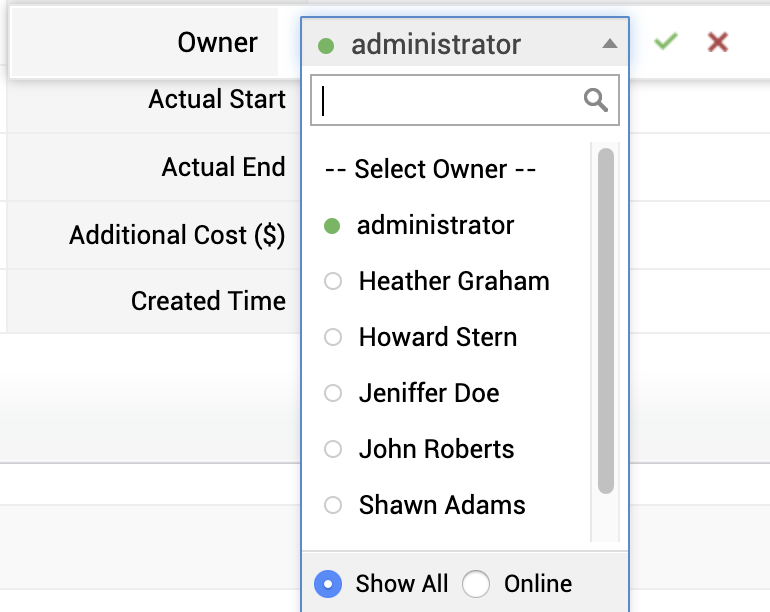Select Jeniffer Doe as owner
Viewport: 770px width, 612px height.
tap(429, 394)
